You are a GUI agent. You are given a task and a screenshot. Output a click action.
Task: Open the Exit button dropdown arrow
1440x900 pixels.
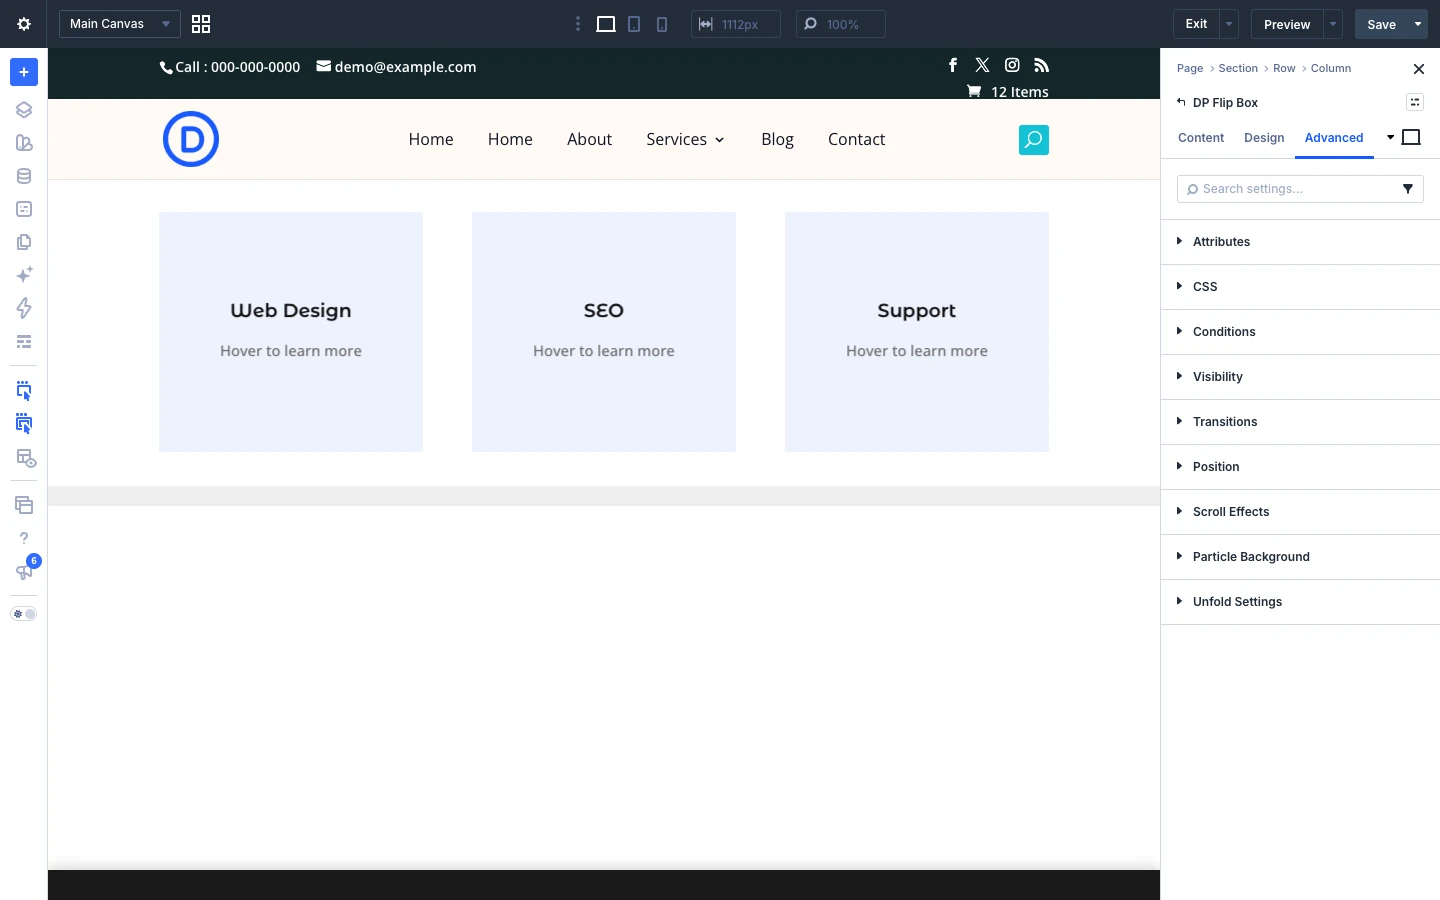pos(1229,24)
